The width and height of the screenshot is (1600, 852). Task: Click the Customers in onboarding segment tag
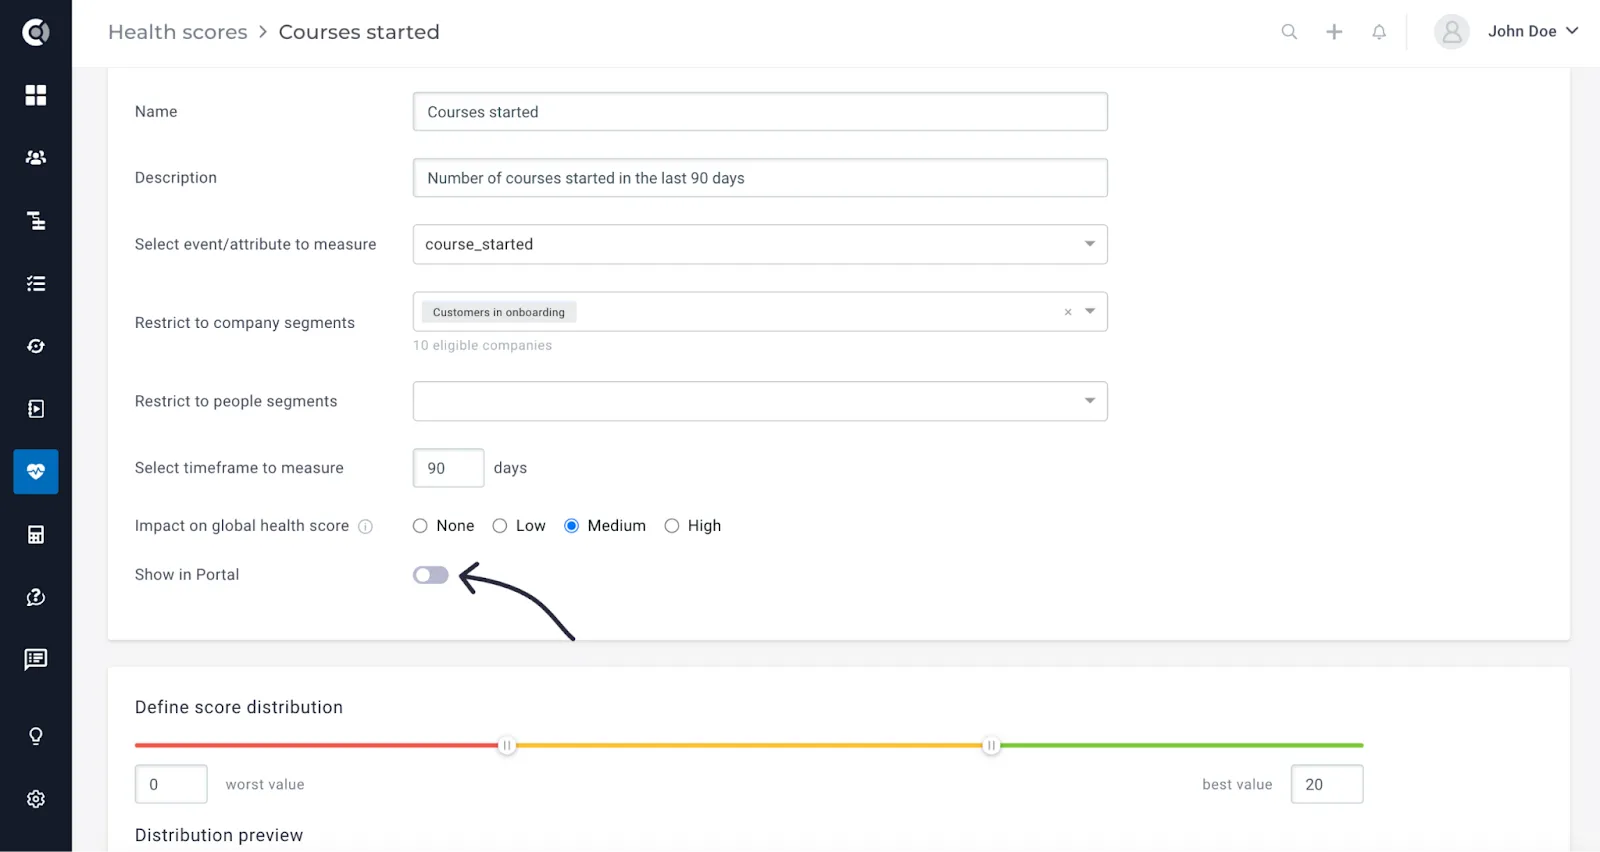click(x=499, y=312)
